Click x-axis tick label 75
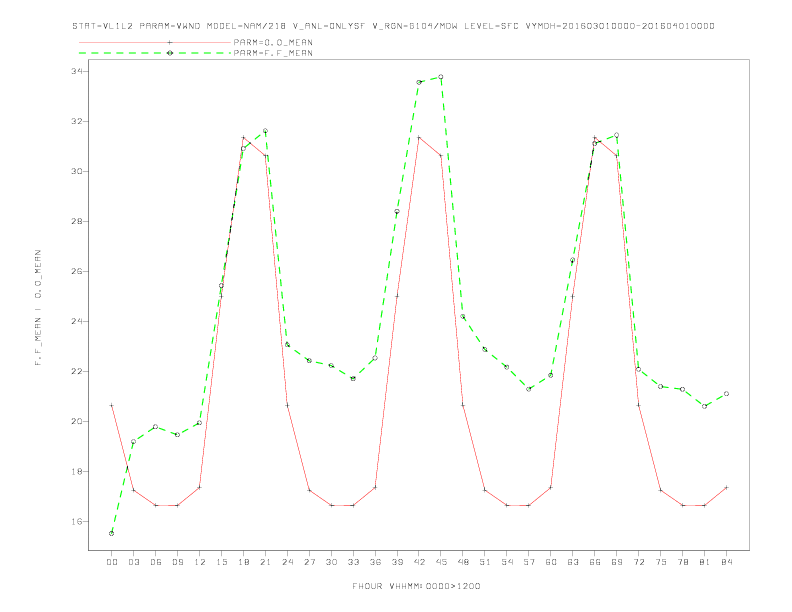 click(661, 562)
